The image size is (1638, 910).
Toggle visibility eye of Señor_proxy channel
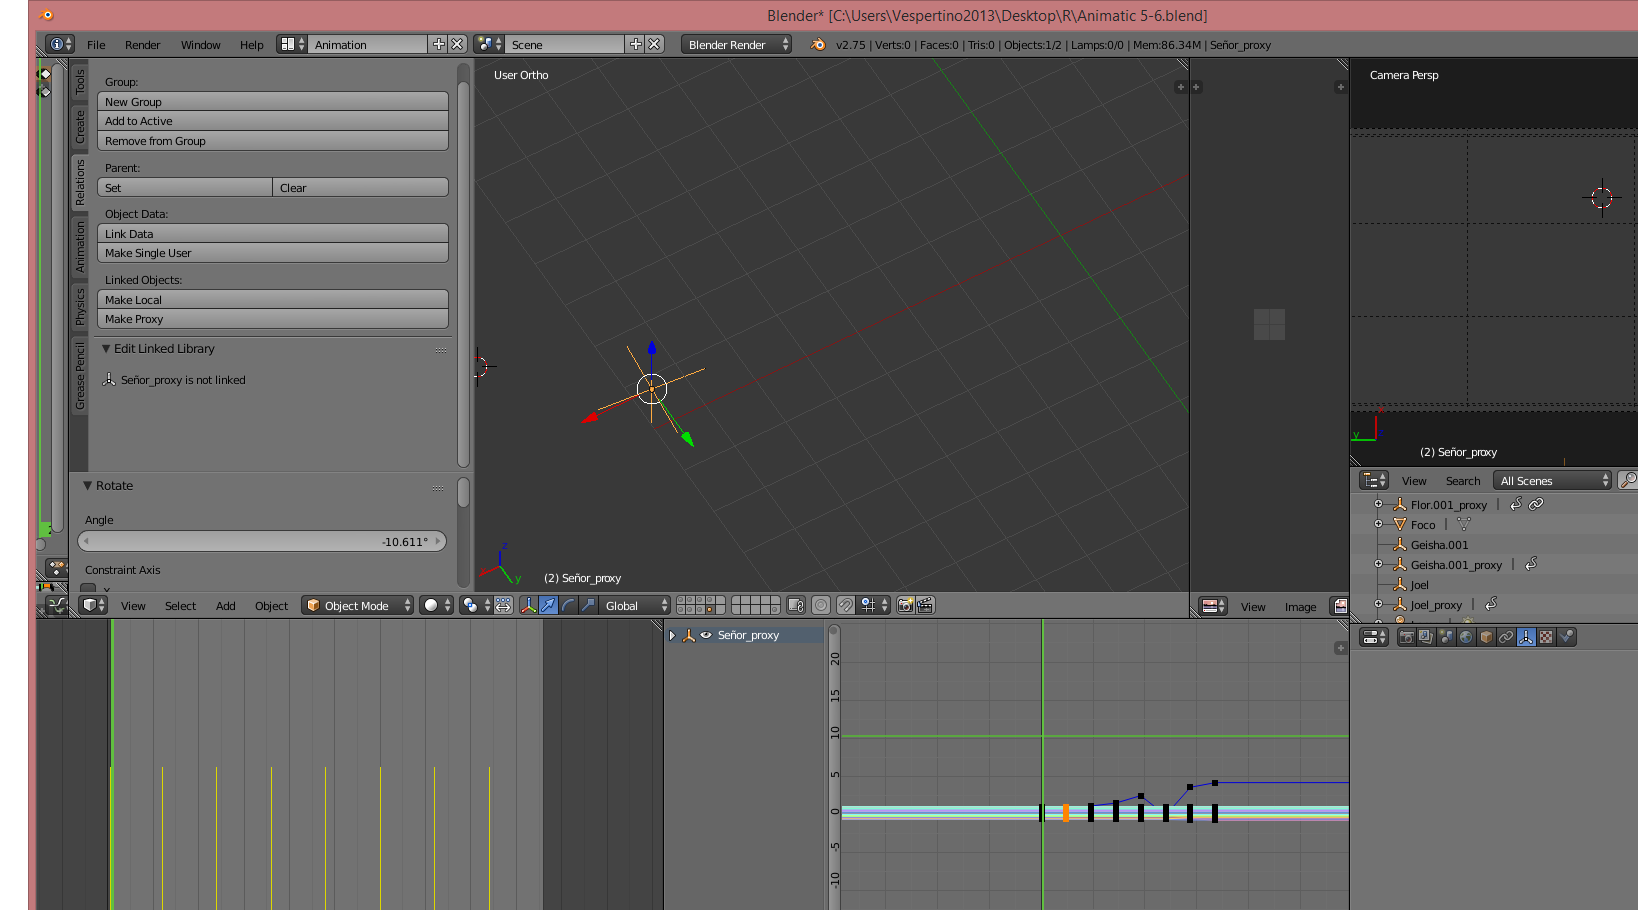(x=706, y=636)
